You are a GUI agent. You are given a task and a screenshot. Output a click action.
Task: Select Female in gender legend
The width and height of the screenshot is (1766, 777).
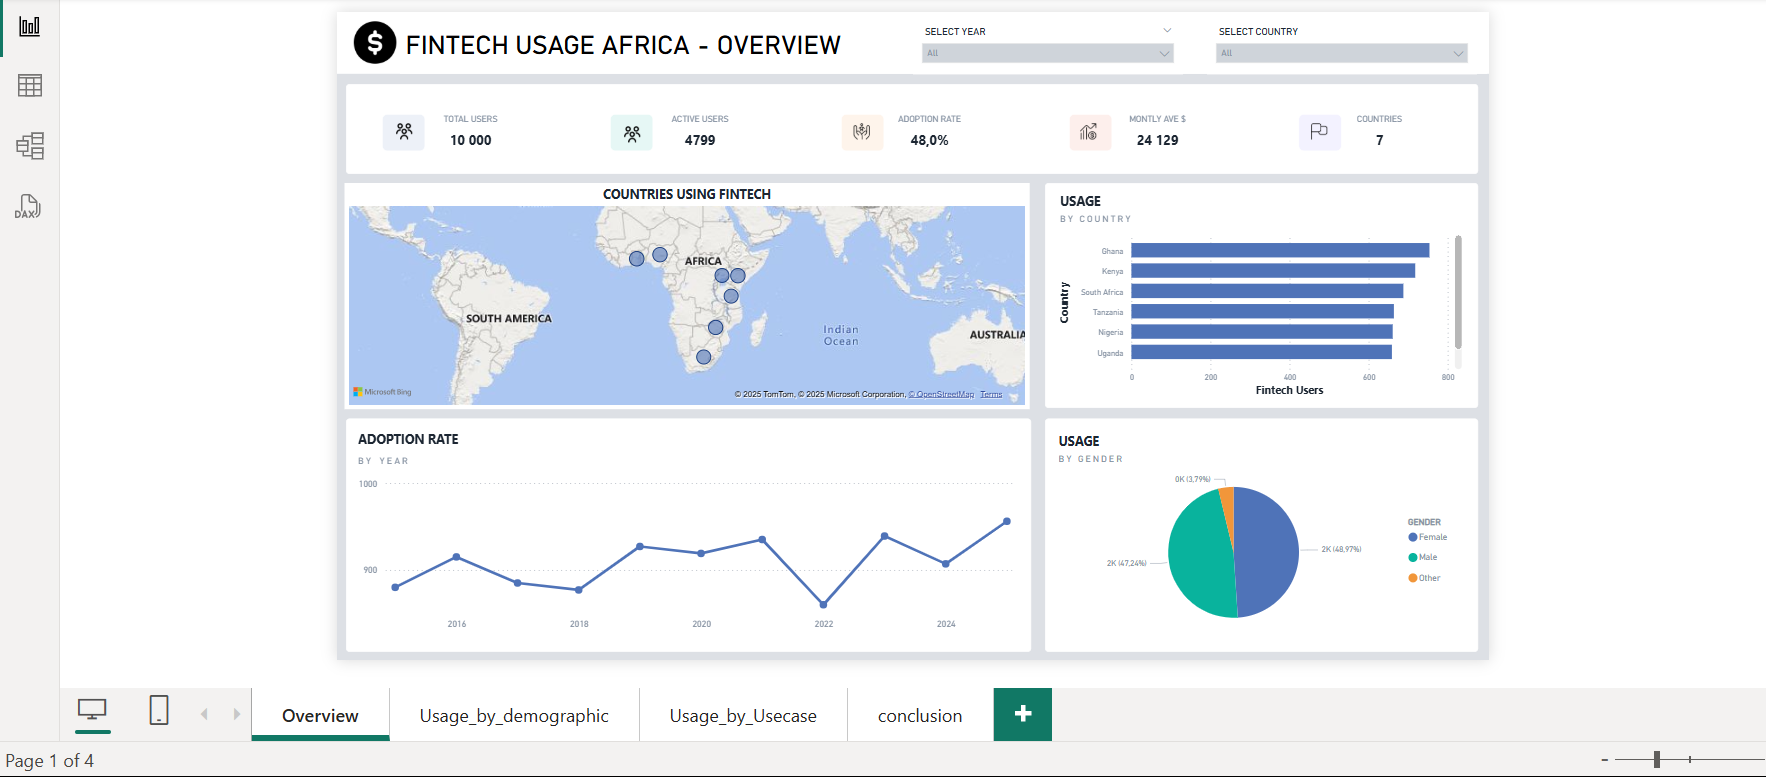click(x=1427, y=537)
